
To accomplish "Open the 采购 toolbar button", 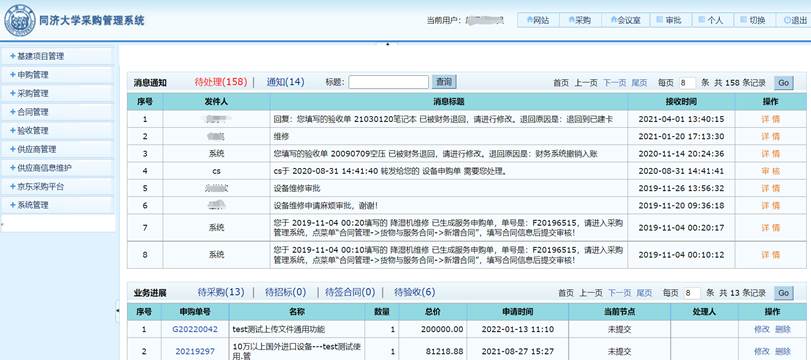I will [x=580, y=20].
